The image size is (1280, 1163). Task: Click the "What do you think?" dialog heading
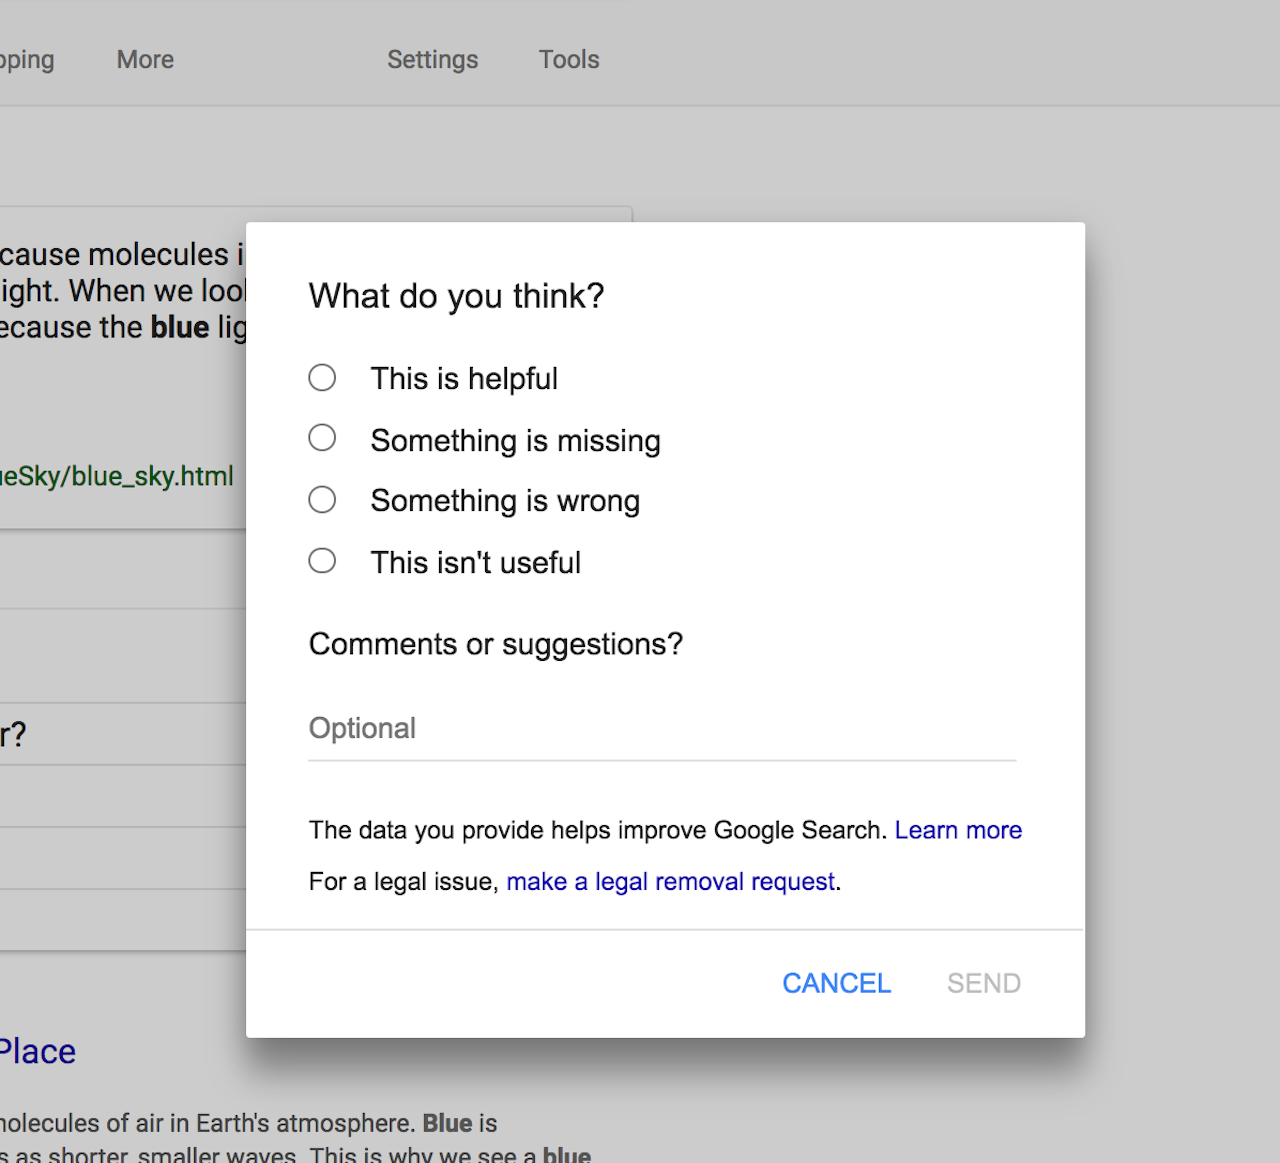pyautogui.click(x=456, y=296)
